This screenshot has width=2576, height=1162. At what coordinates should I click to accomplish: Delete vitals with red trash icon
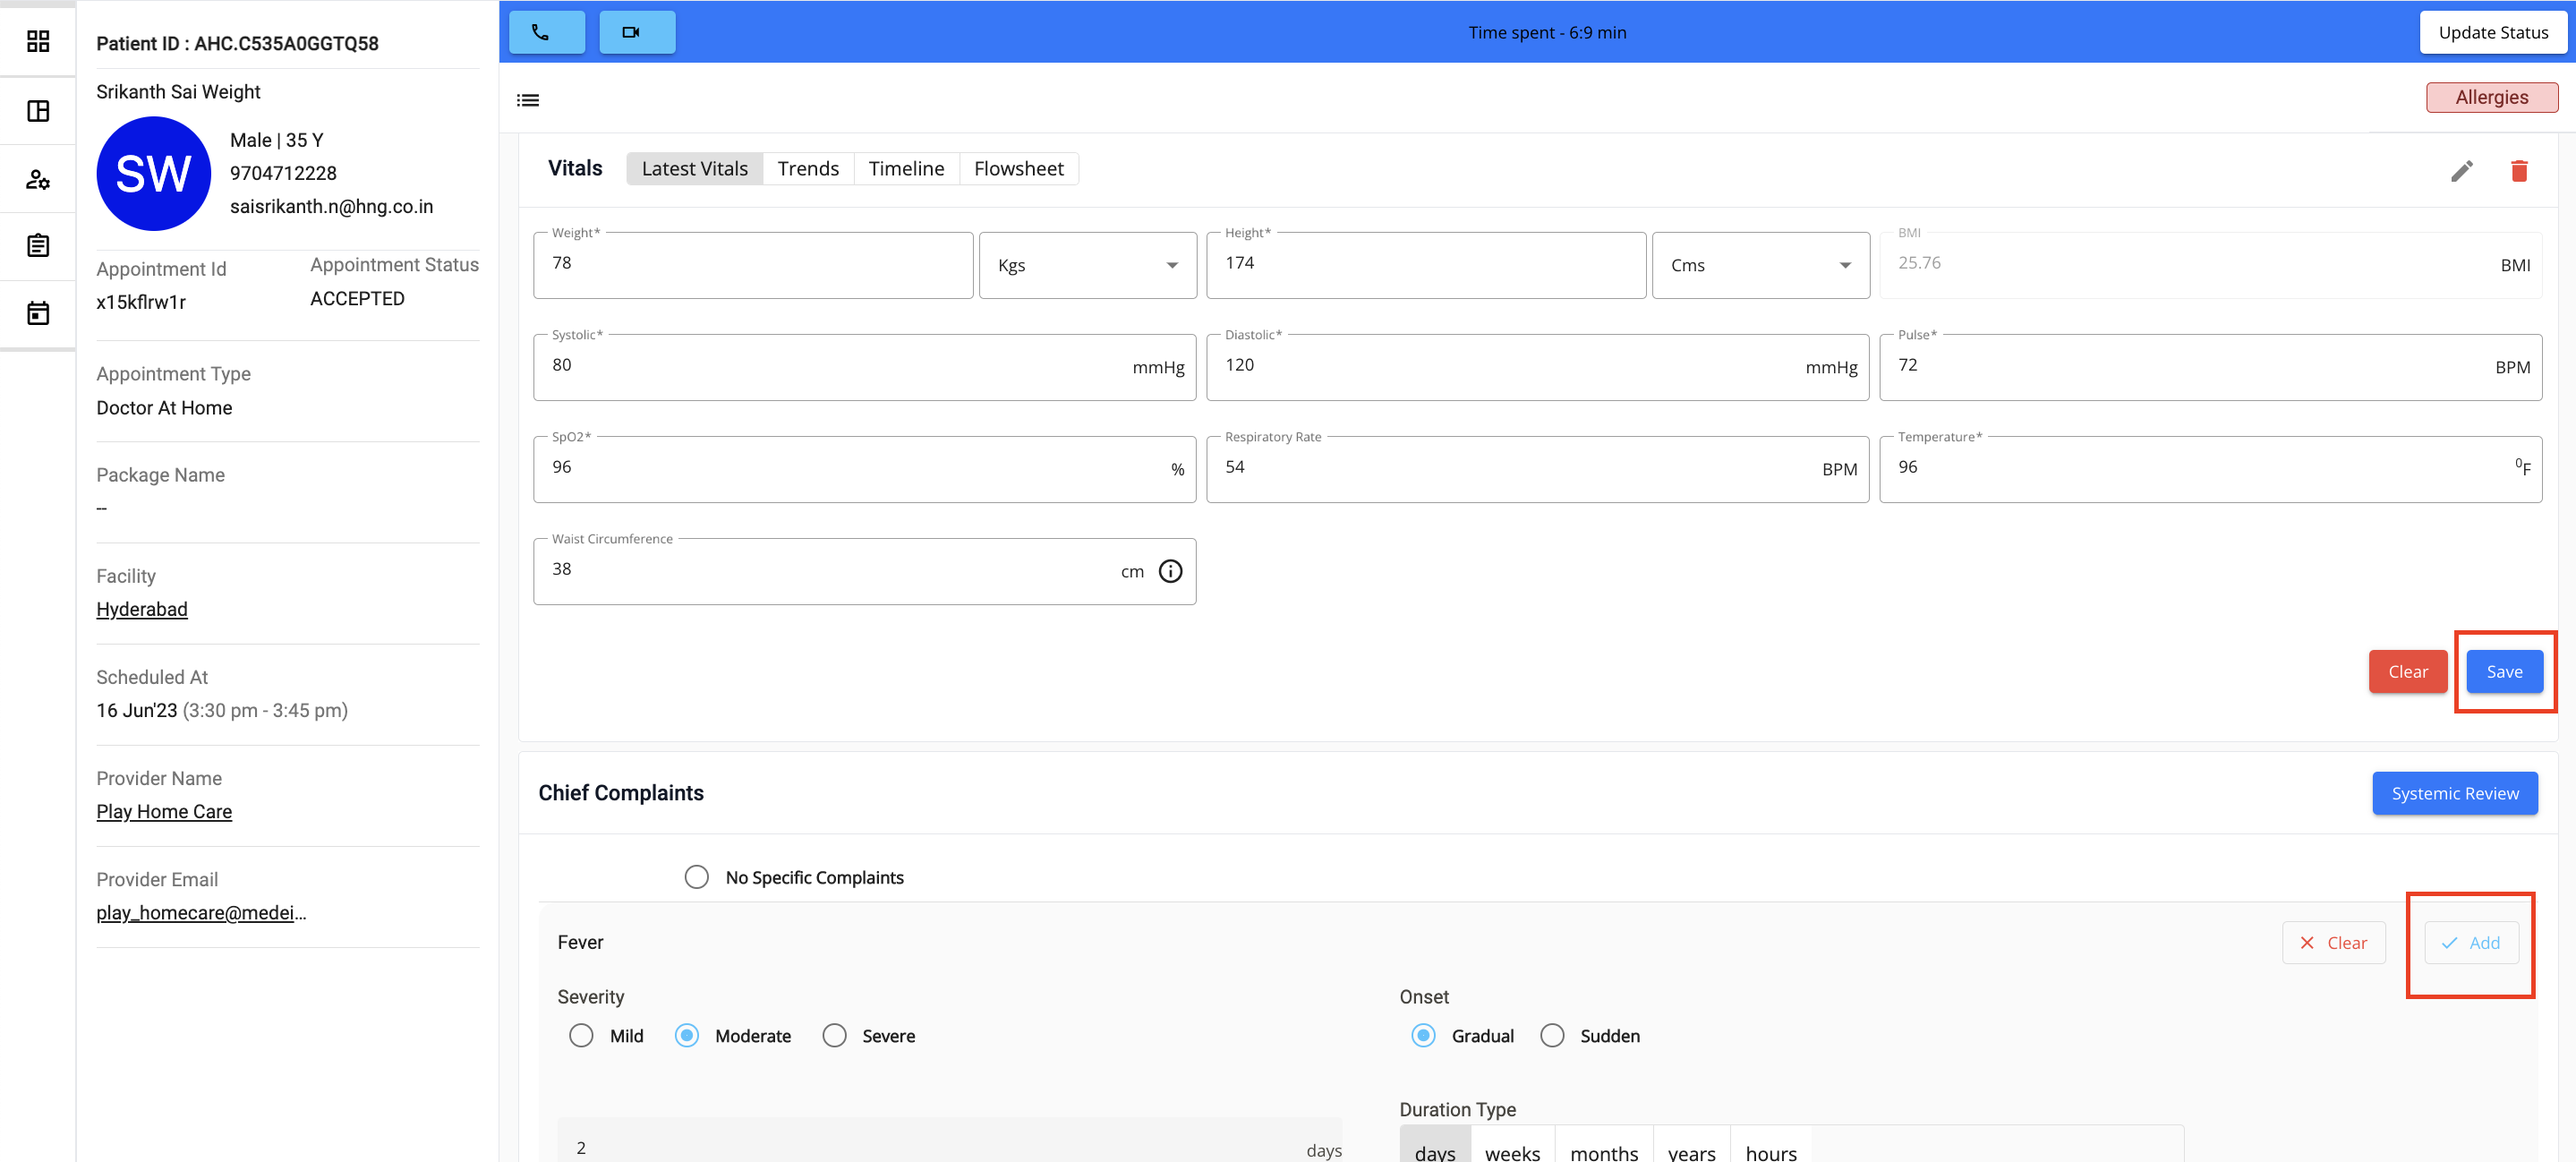pyautogui.click(x=2519, y=171)
